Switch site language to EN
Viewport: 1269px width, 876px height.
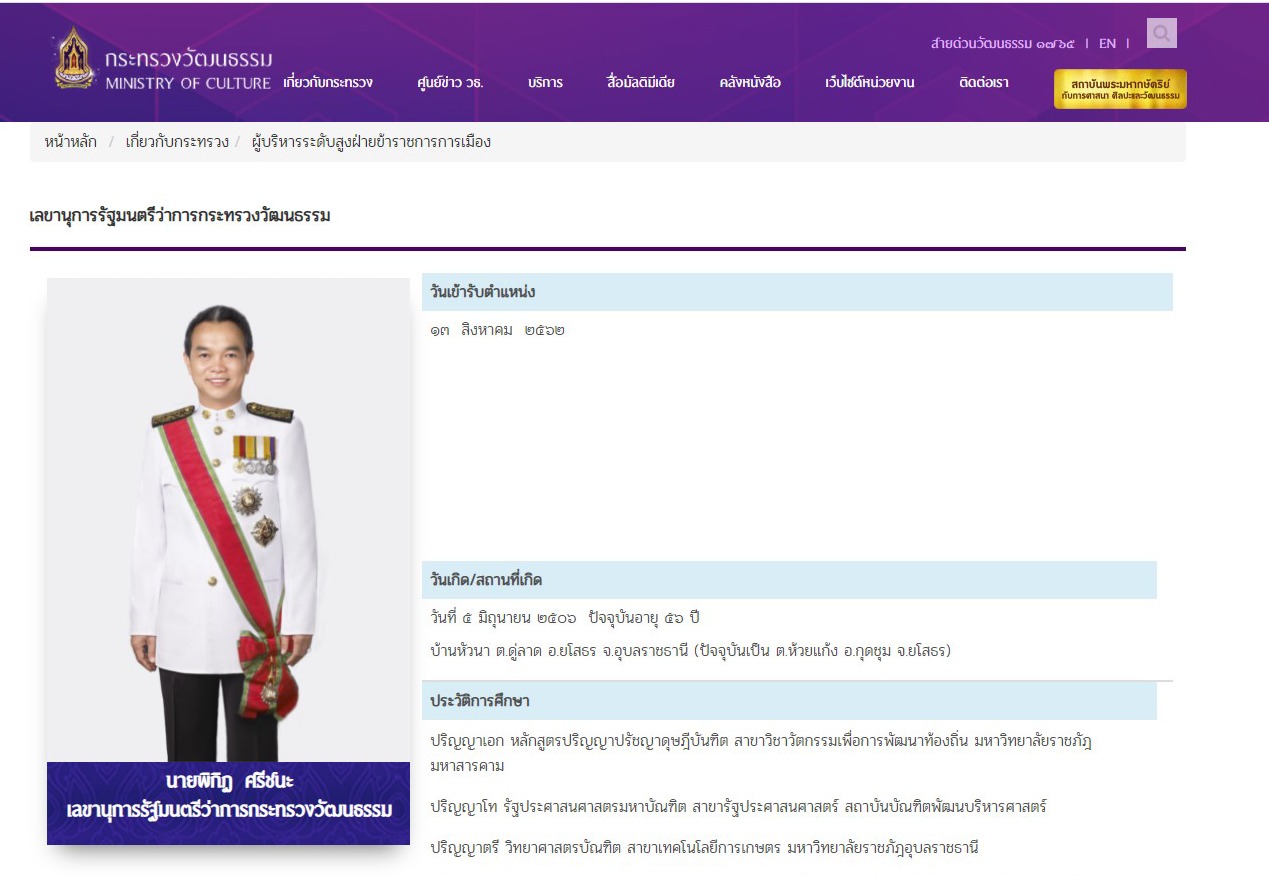1107,43
